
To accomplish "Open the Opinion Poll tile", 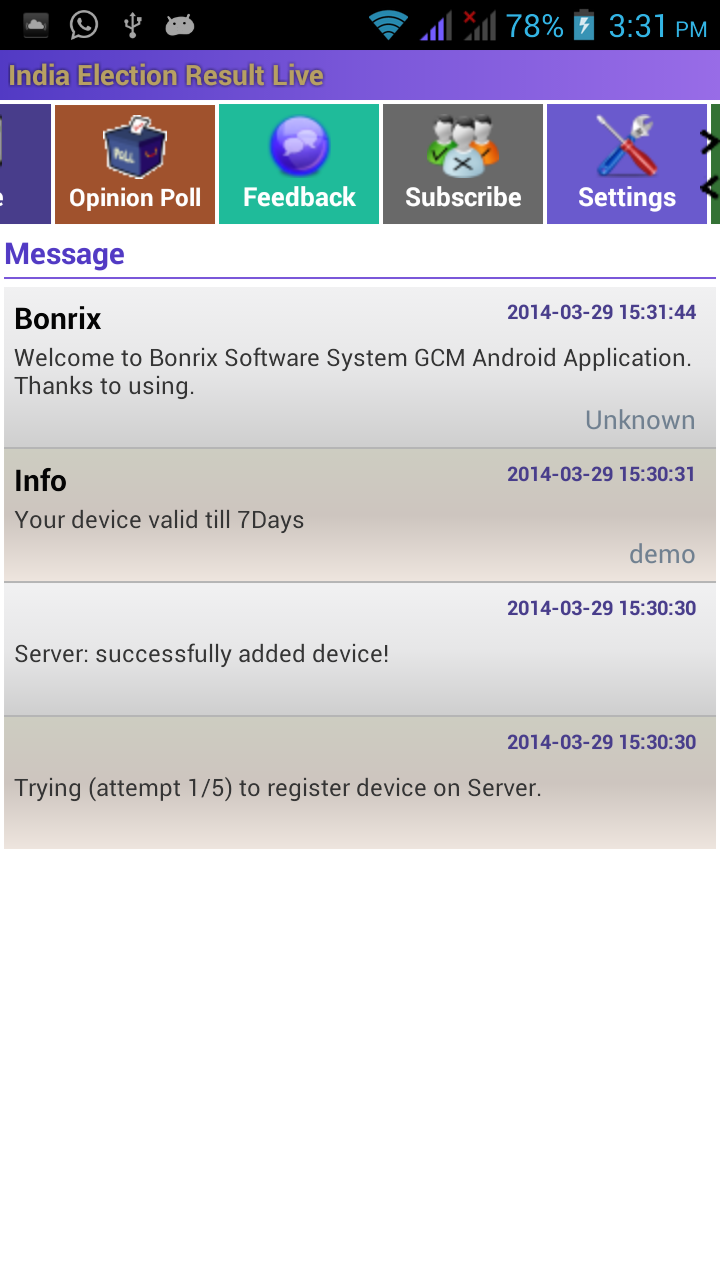I will click(x=135, y=164).
